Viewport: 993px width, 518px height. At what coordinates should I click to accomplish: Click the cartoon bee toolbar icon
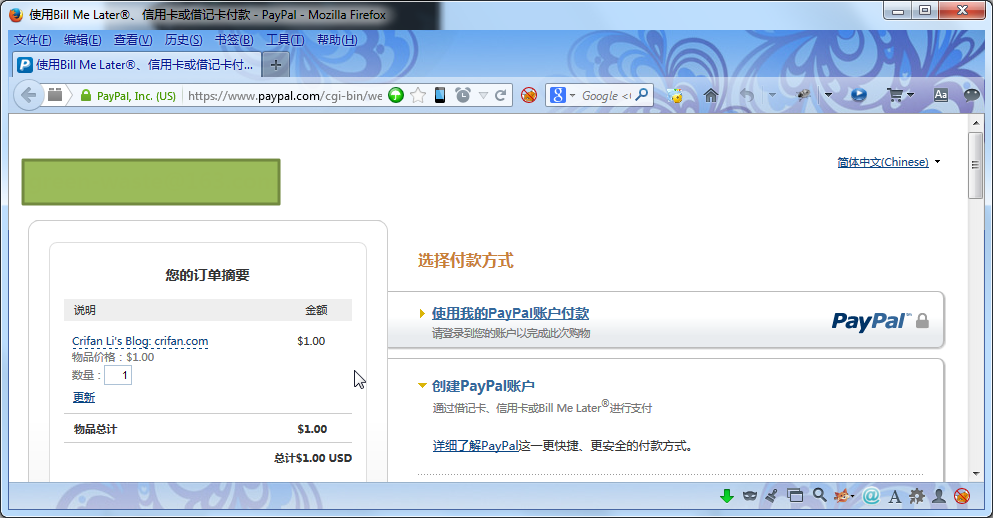coord(675,96)
